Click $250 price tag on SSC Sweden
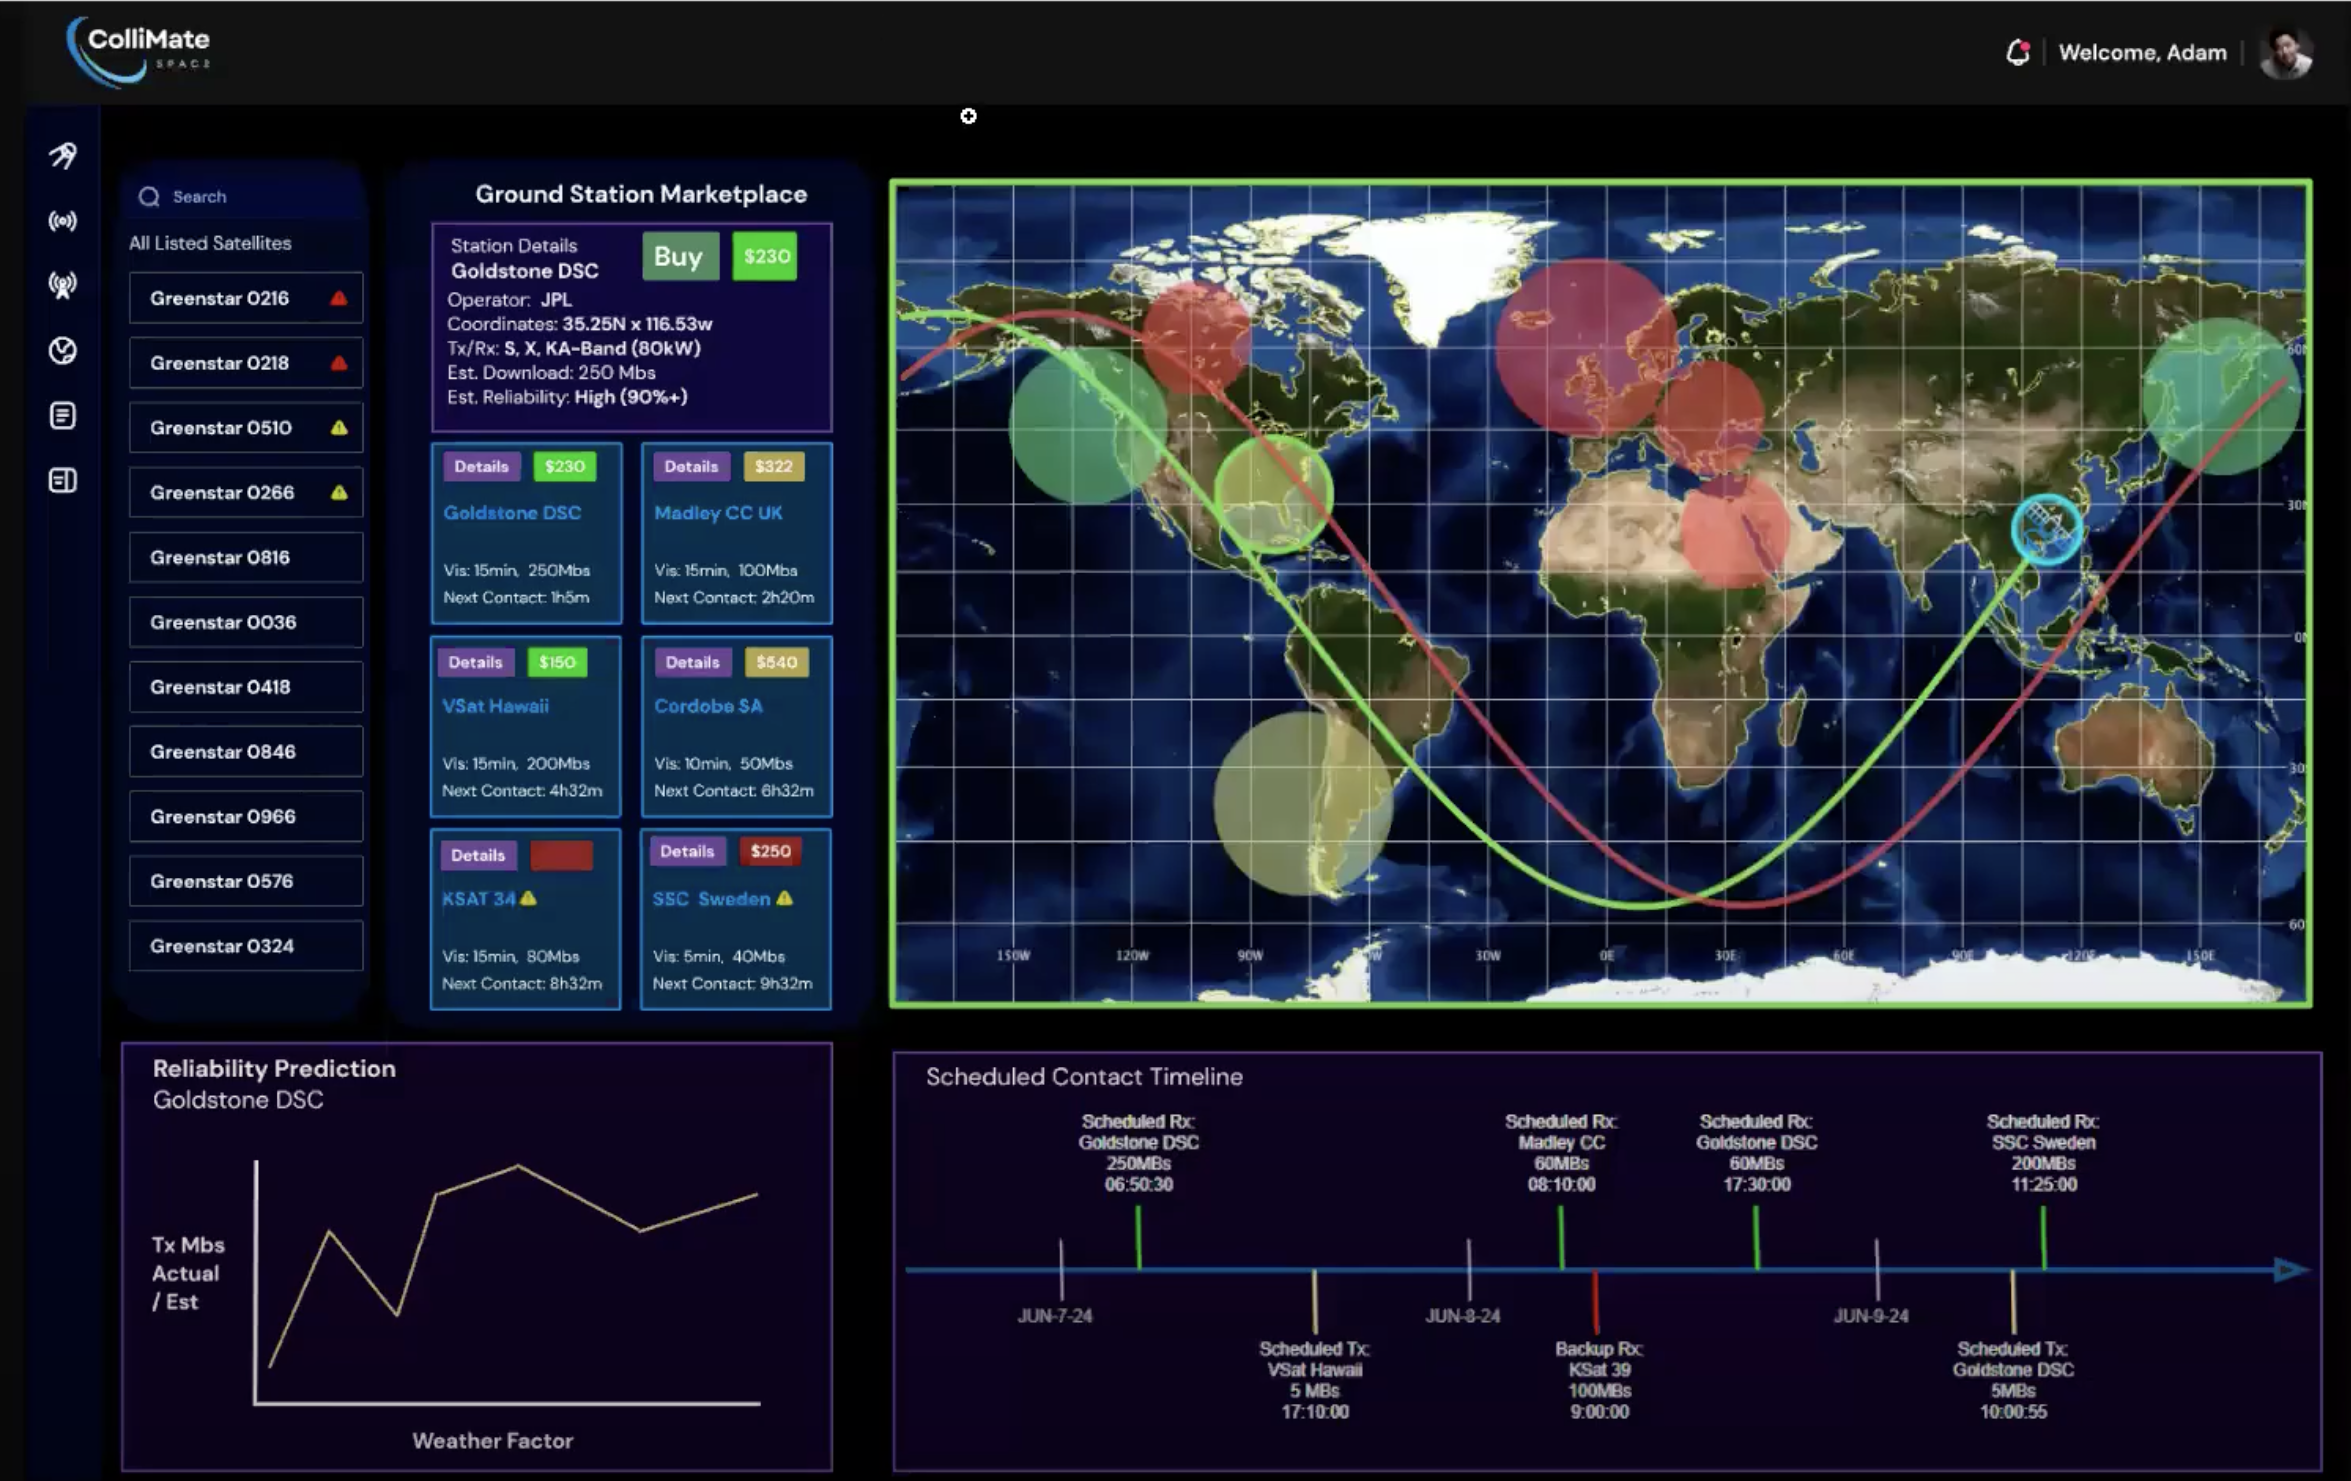This screenshot has height=1481, width=2351. coord(770,851)
